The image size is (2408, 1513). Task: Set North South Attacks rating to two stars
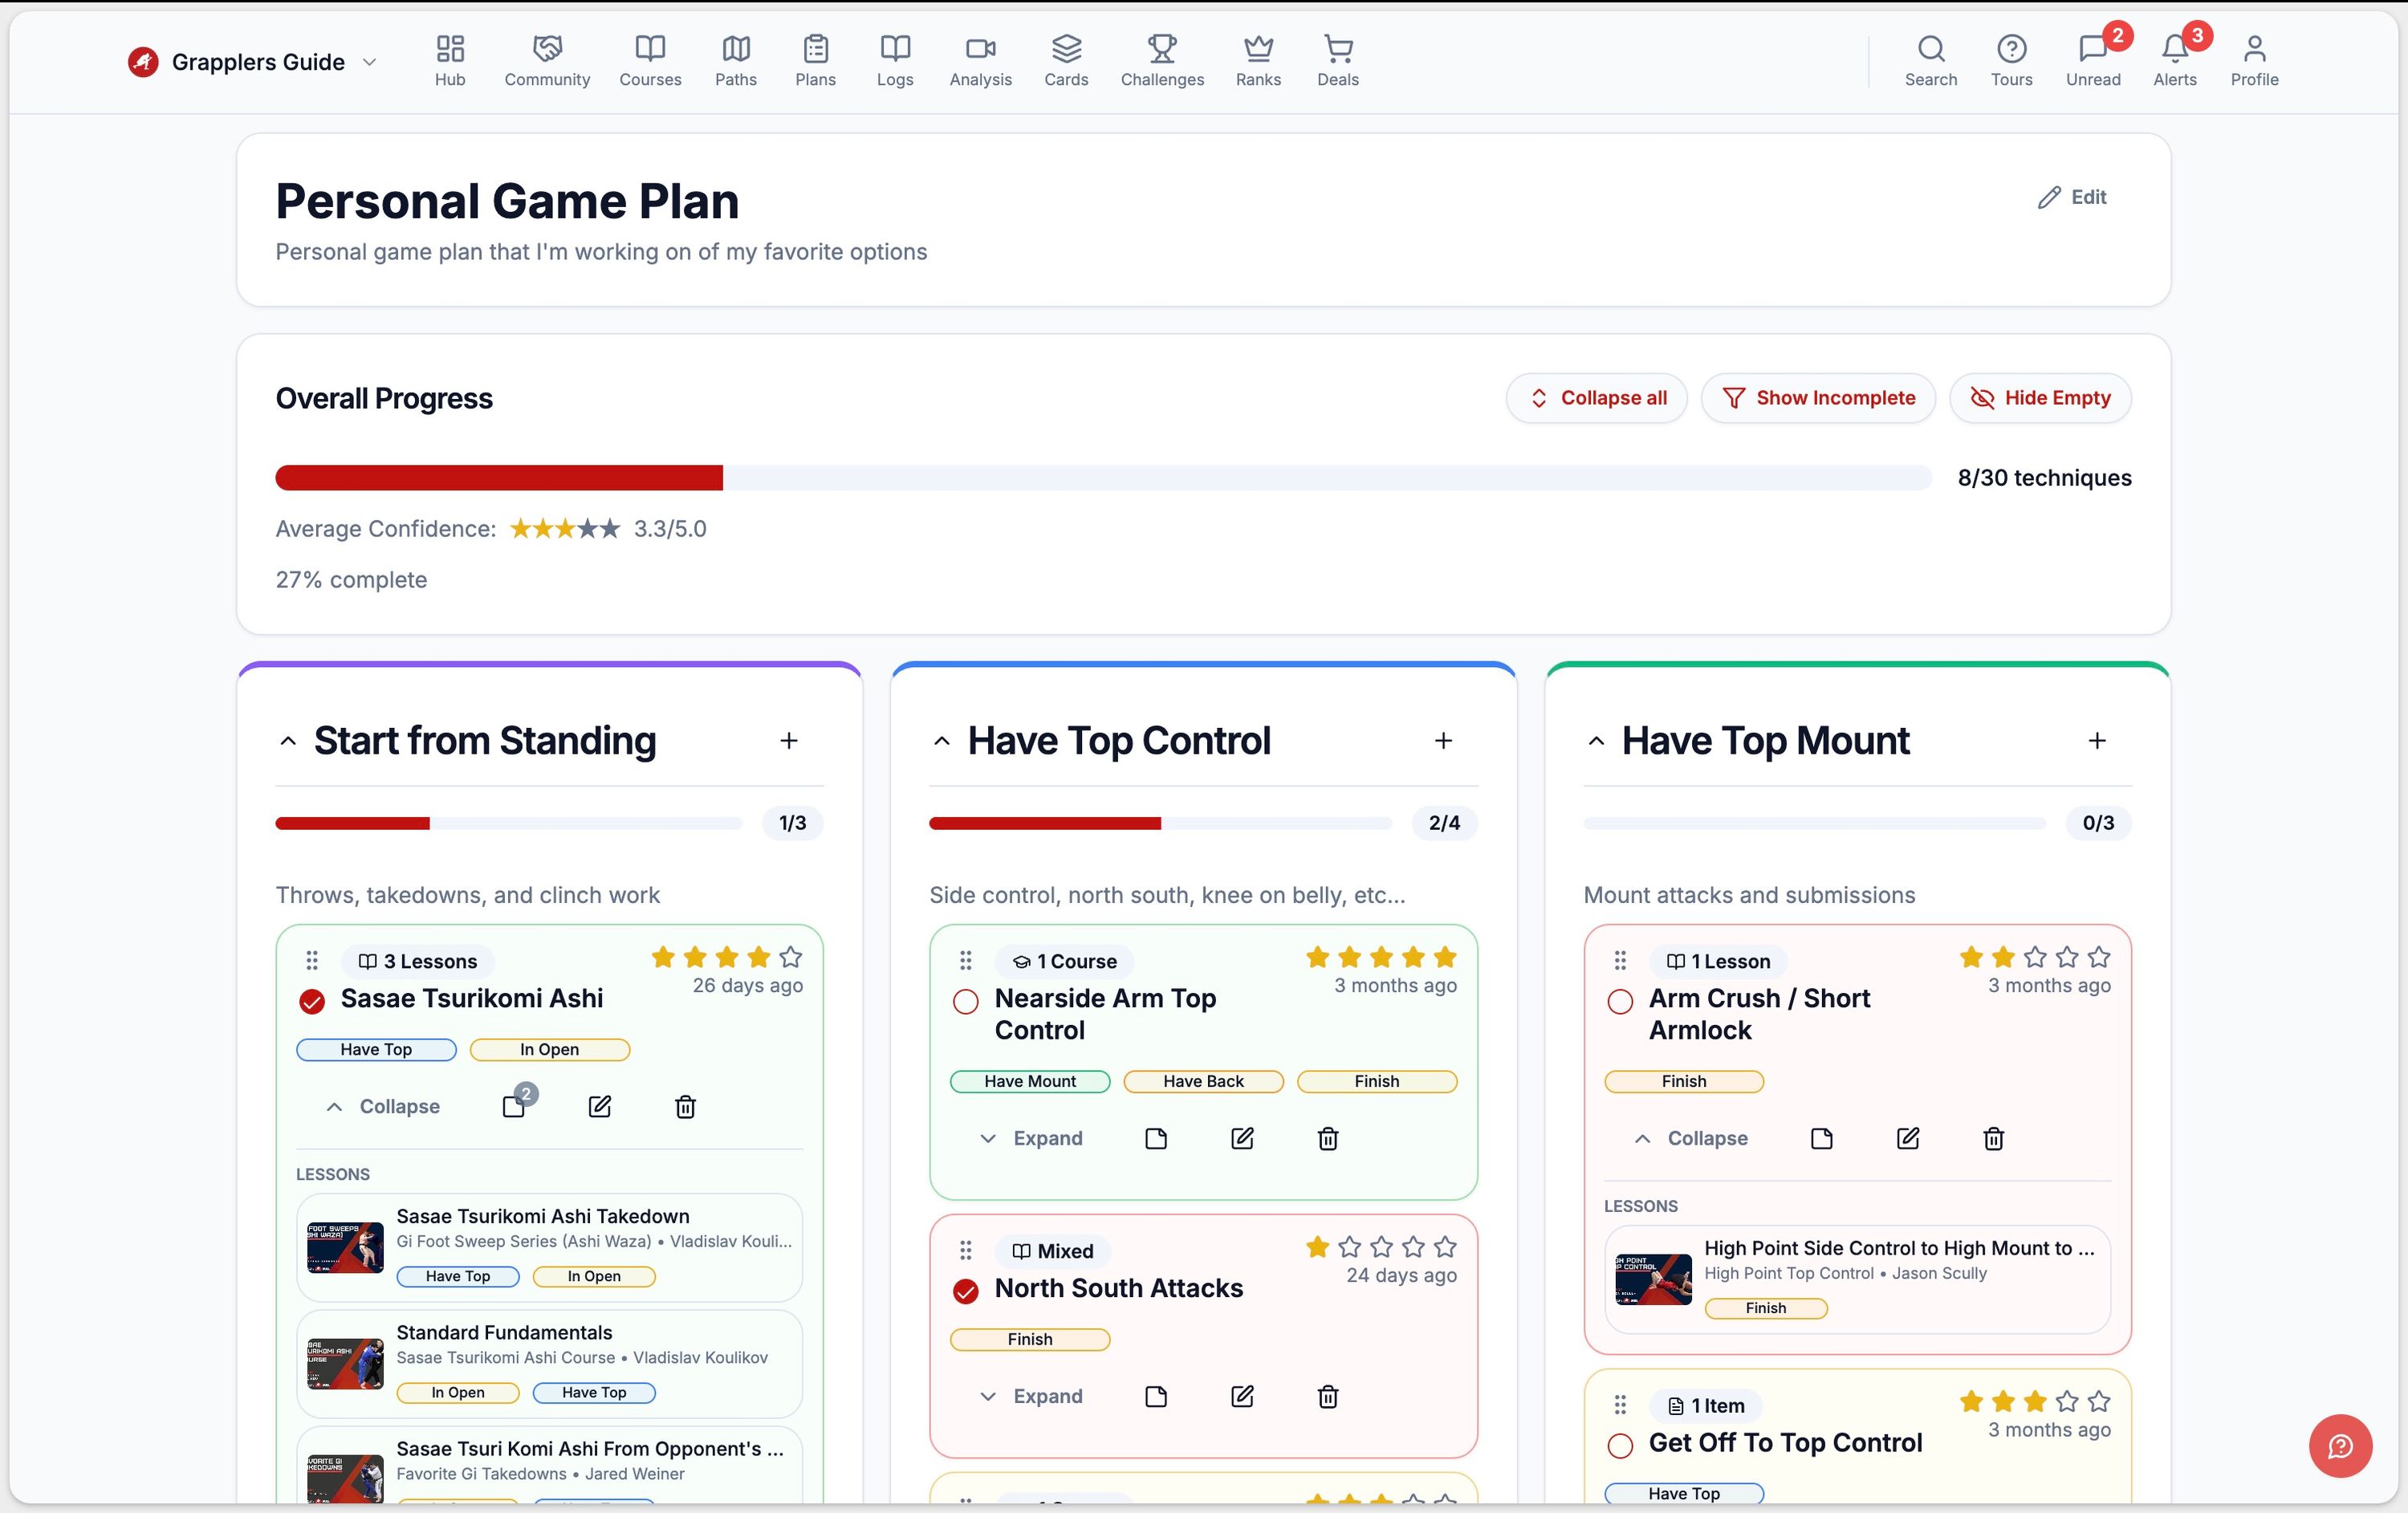[x=1349, y=1247]
